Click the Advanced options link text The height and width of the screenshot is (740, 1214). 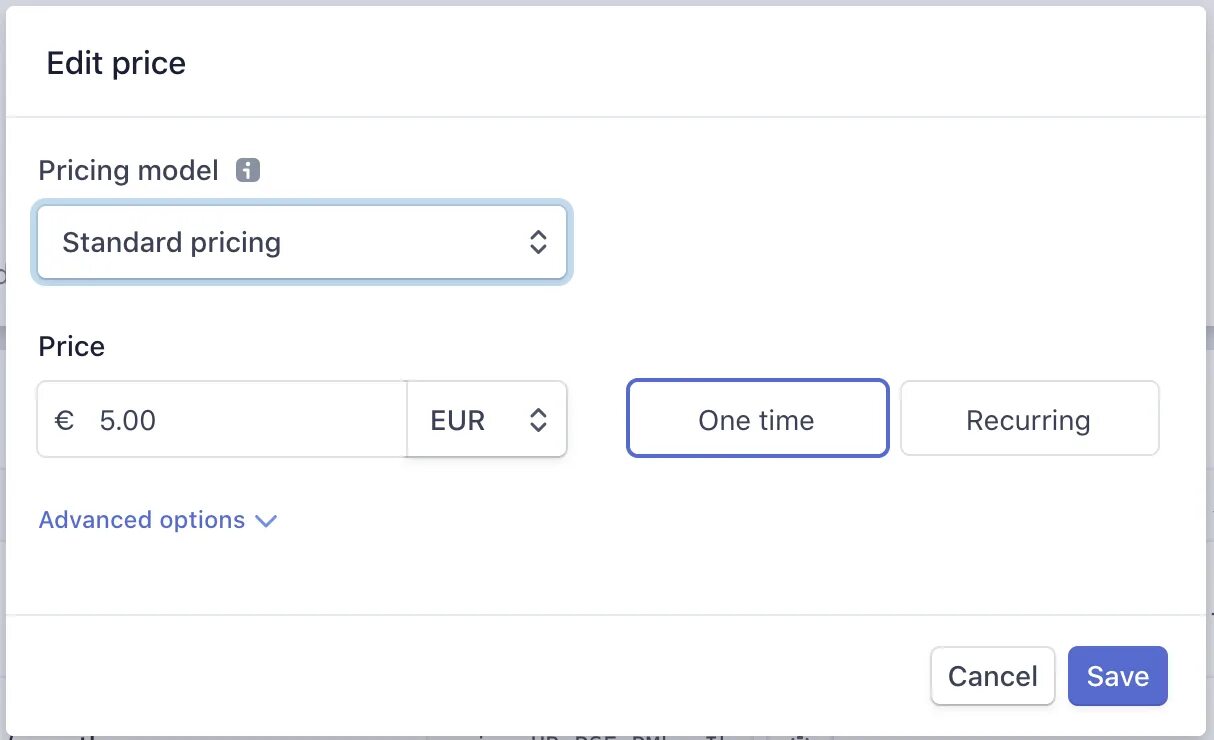point(142,520)
